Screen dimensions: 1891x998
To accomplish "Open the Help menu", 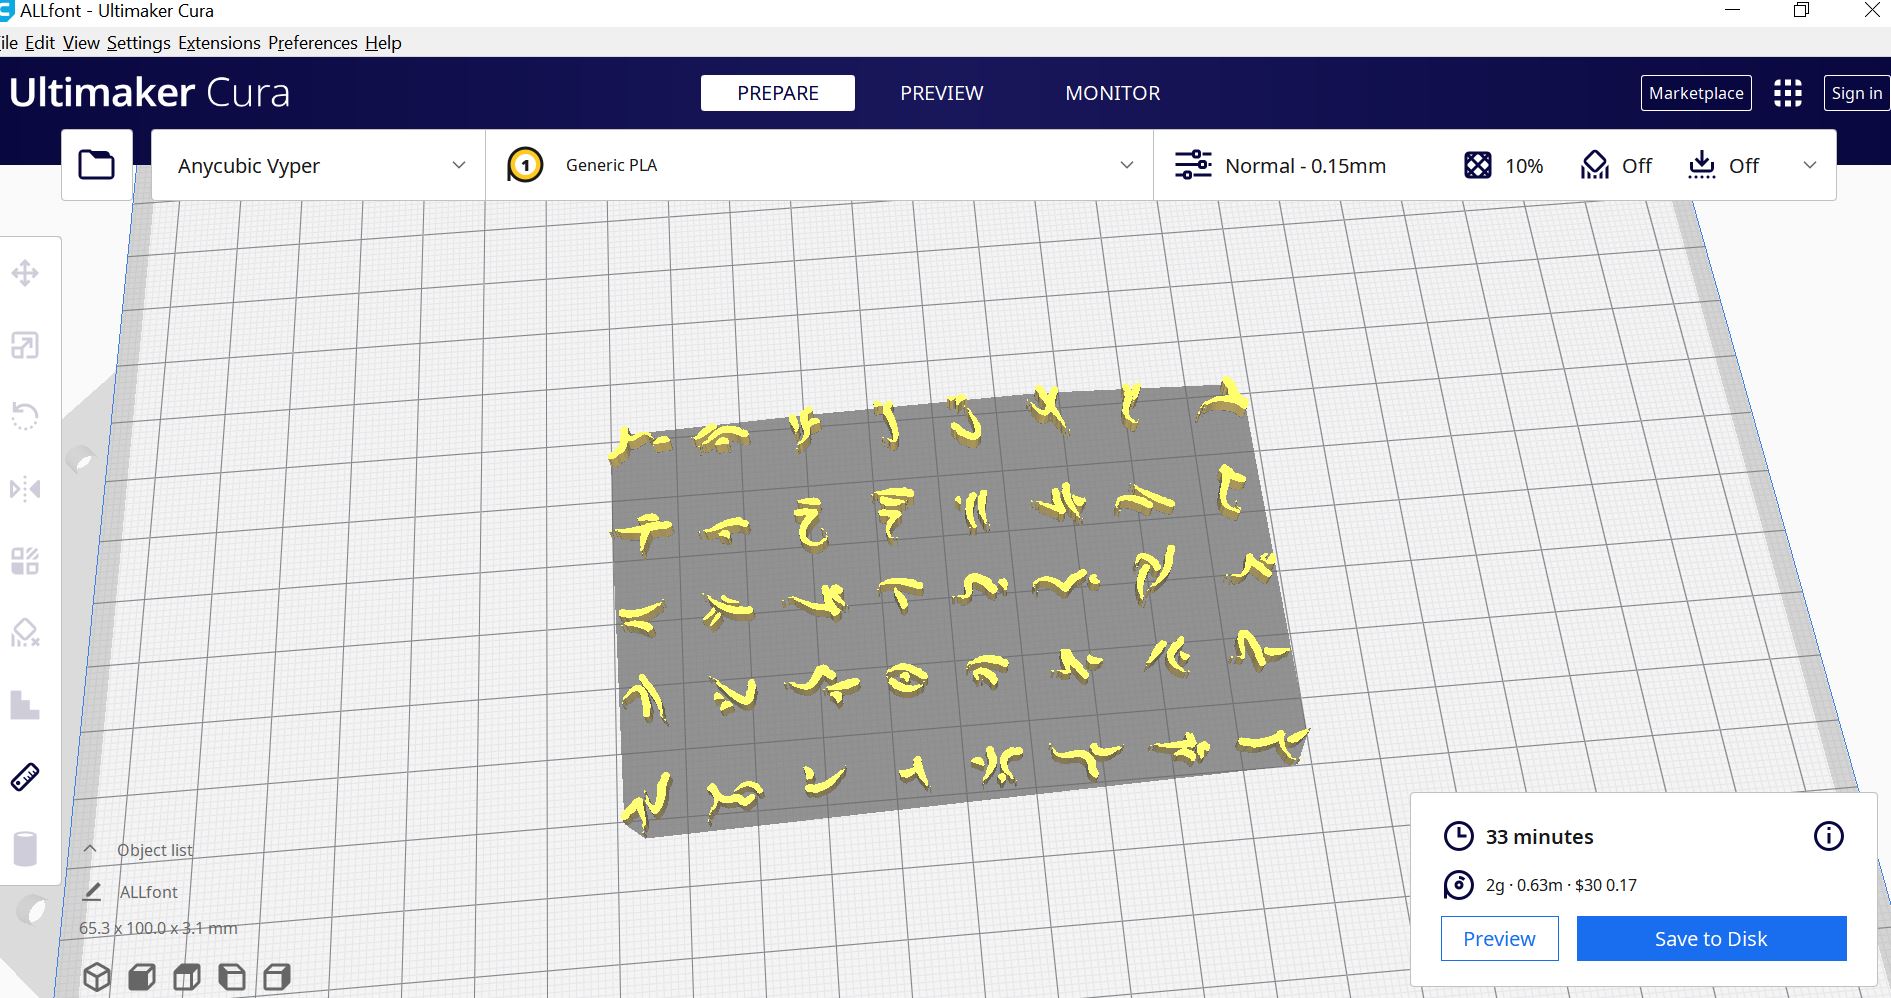I will coord(383,43).
